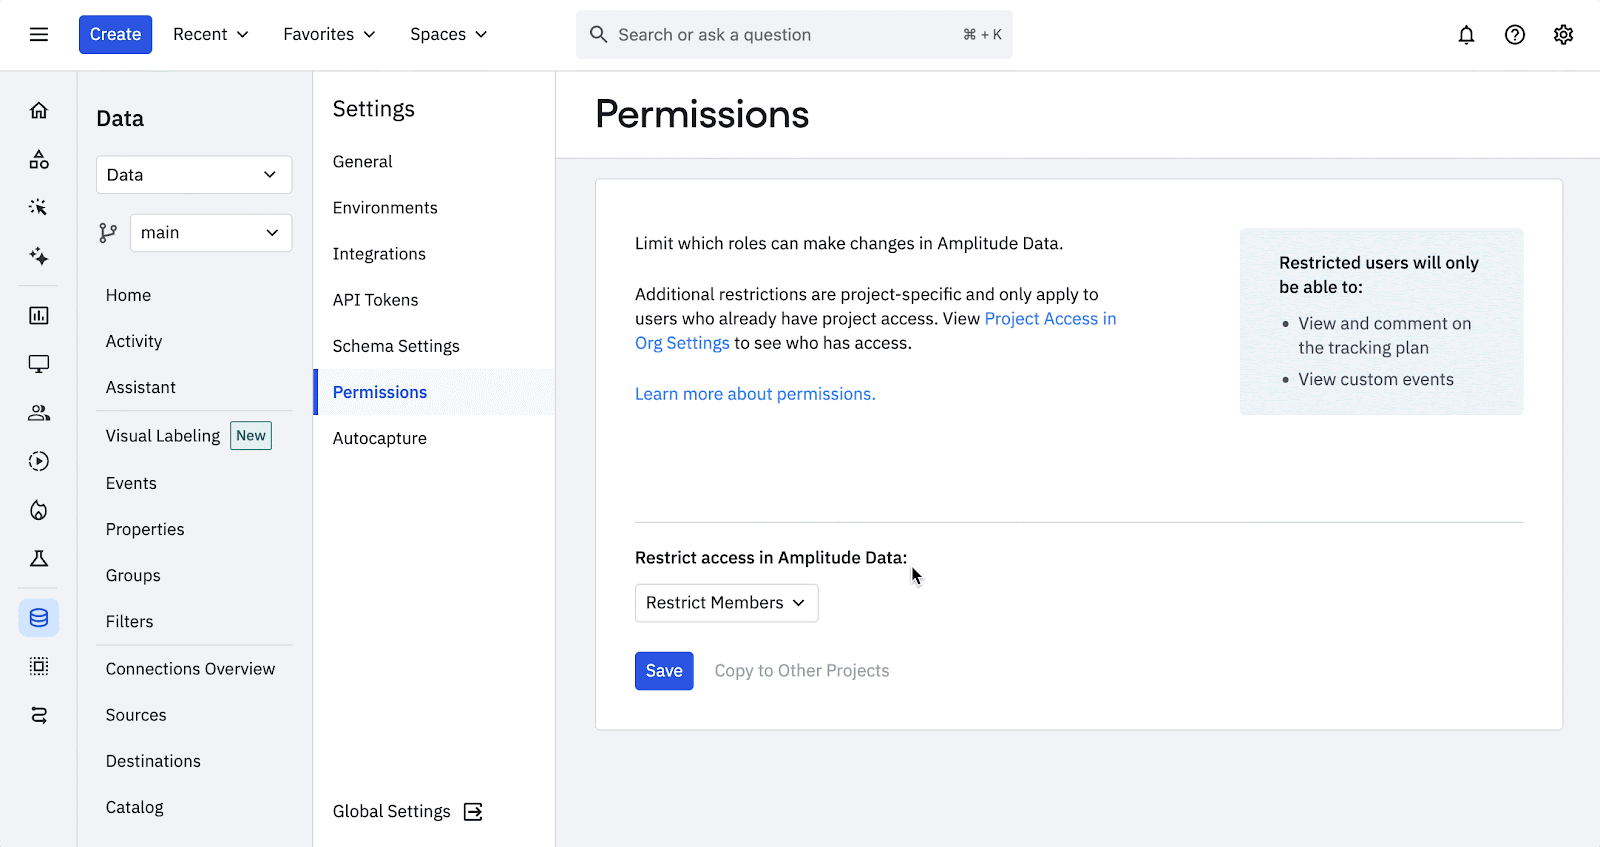Open Global Settings link
1600x847 pixels.
pos(392,812)
